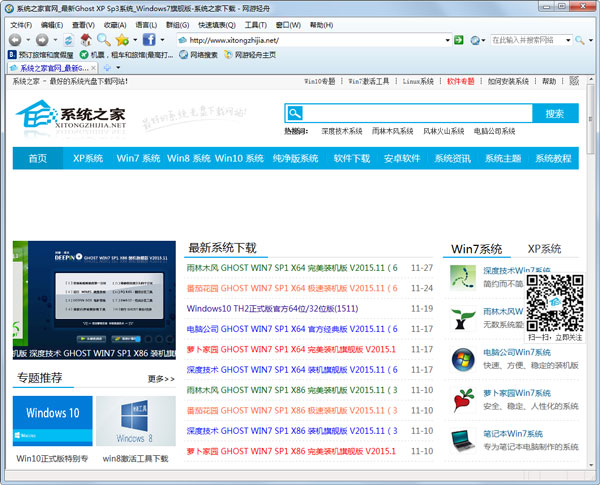This screenshot has height=485, width=600.
Task: Expand the Forward button history dropdown
Action: (x=55, y=40)
